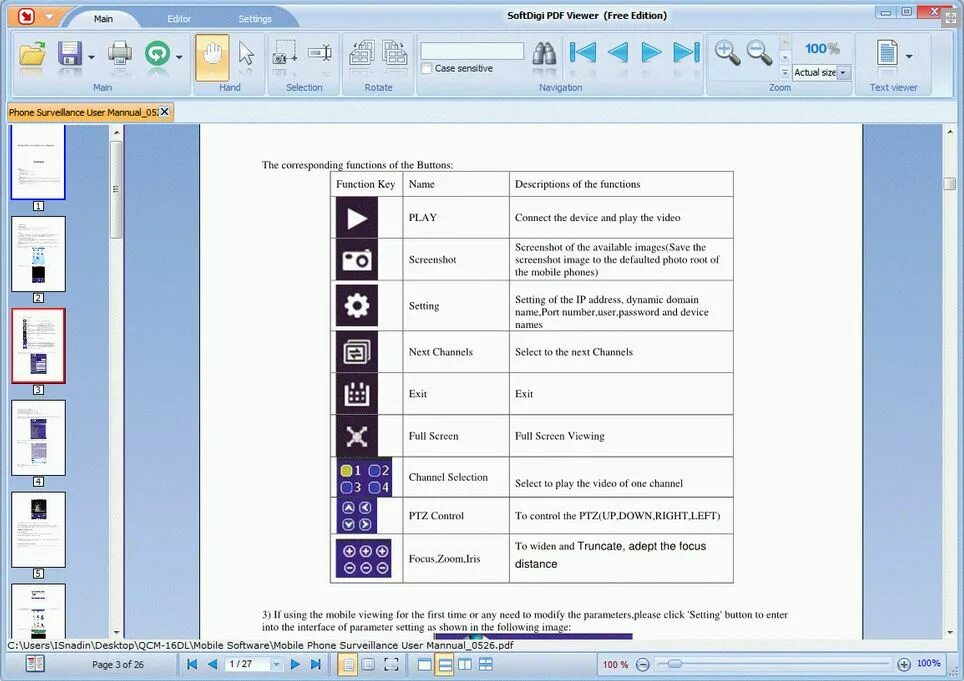964x681 pixels.
Task: Open the 1 / 27 page number dropdown
Action: coord(276,664)
